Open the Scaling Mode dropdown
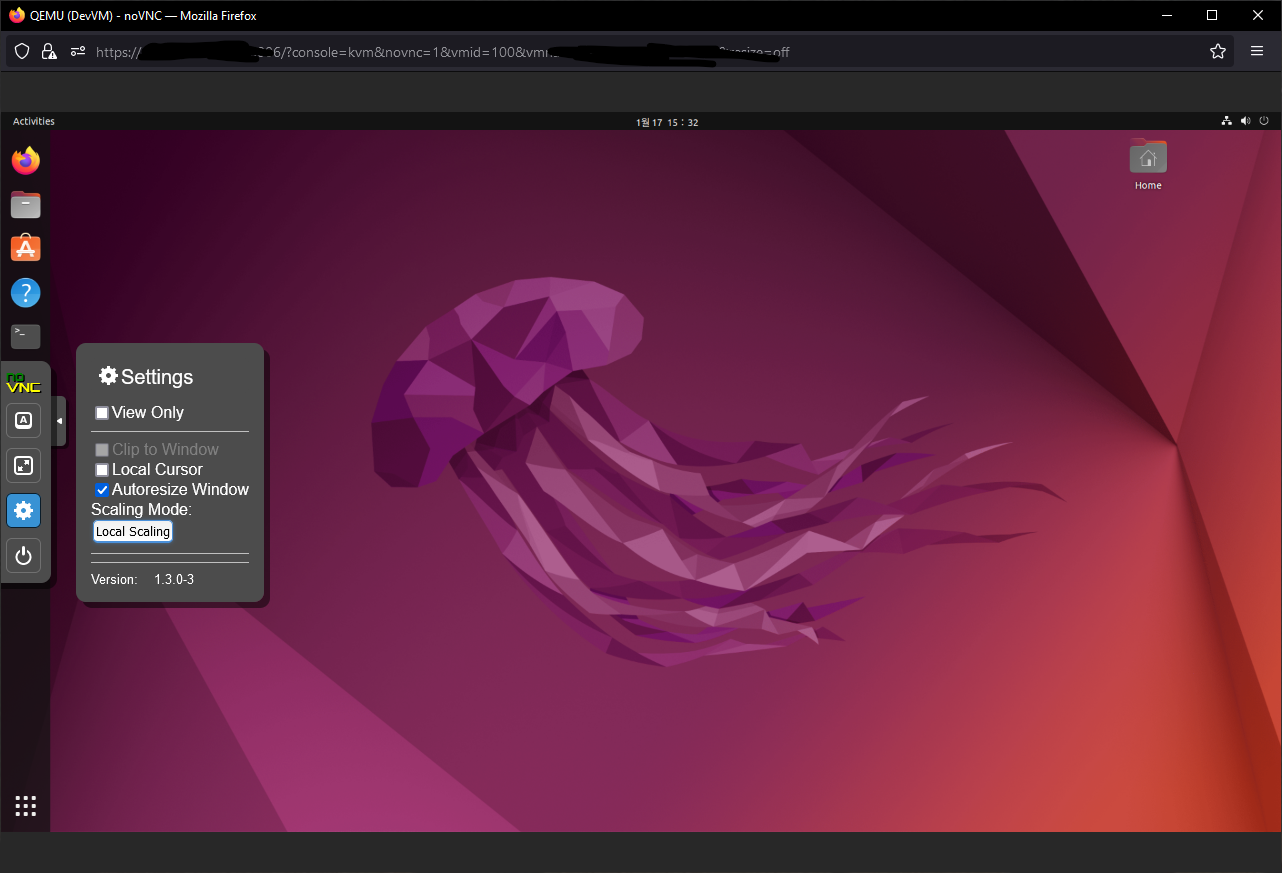The width and height of the screenshot is (1282, 873). (x=133, y=532)
